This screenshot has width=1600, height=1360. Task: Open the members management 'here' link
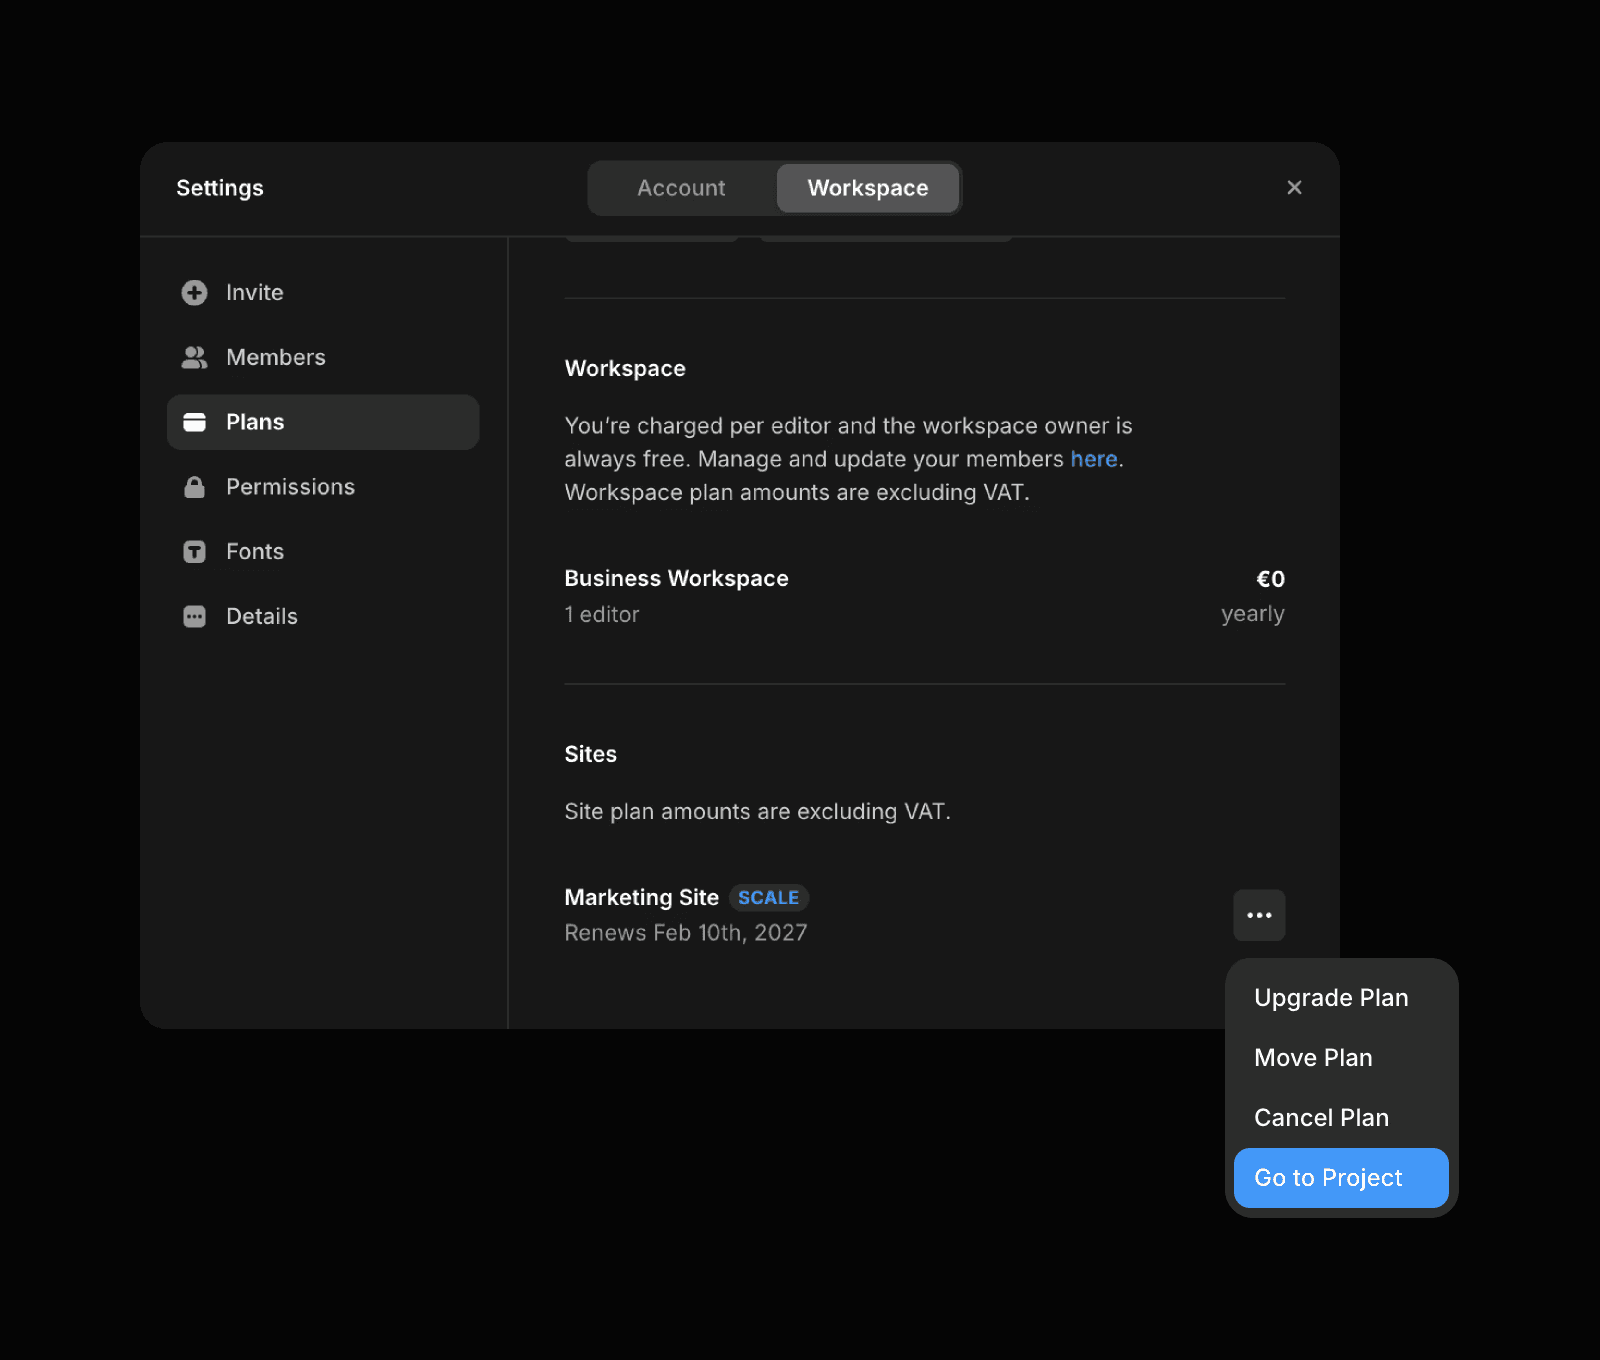pyautogui.click(x=1093, y=459)
